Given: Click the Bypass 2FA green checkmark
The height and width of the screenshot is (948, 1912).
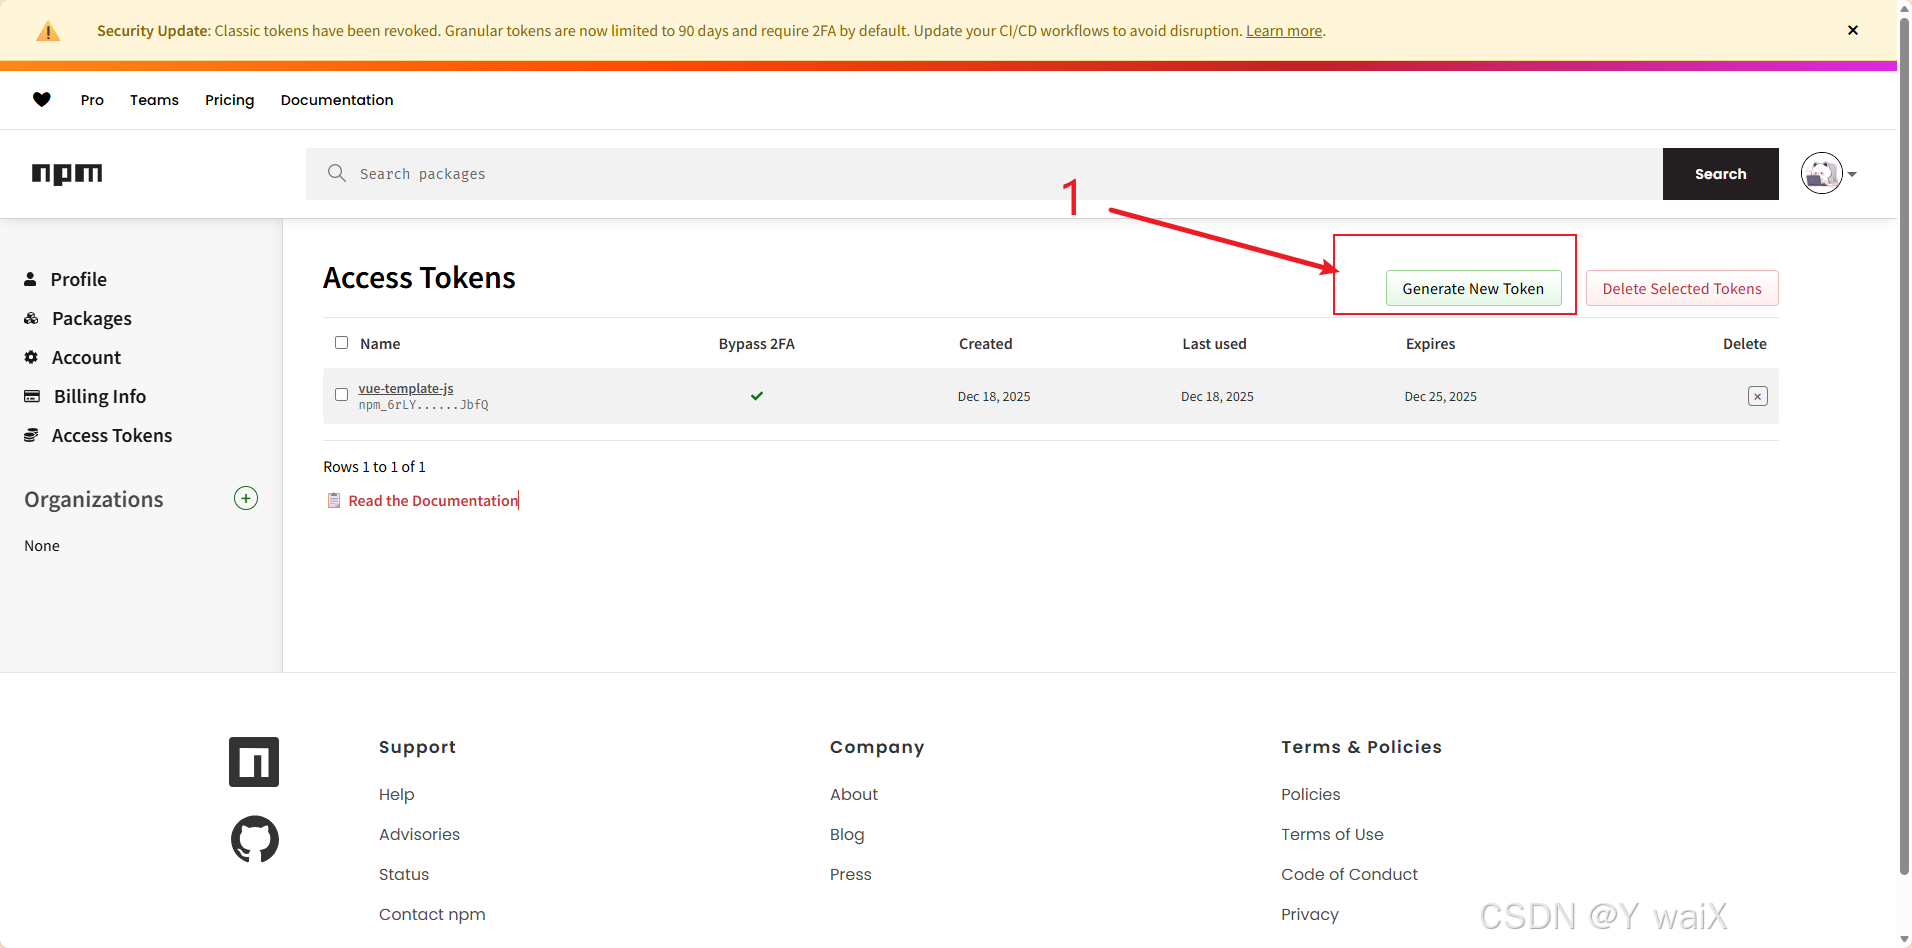Looking at the screenshot, I should click(x=757, y=396).
